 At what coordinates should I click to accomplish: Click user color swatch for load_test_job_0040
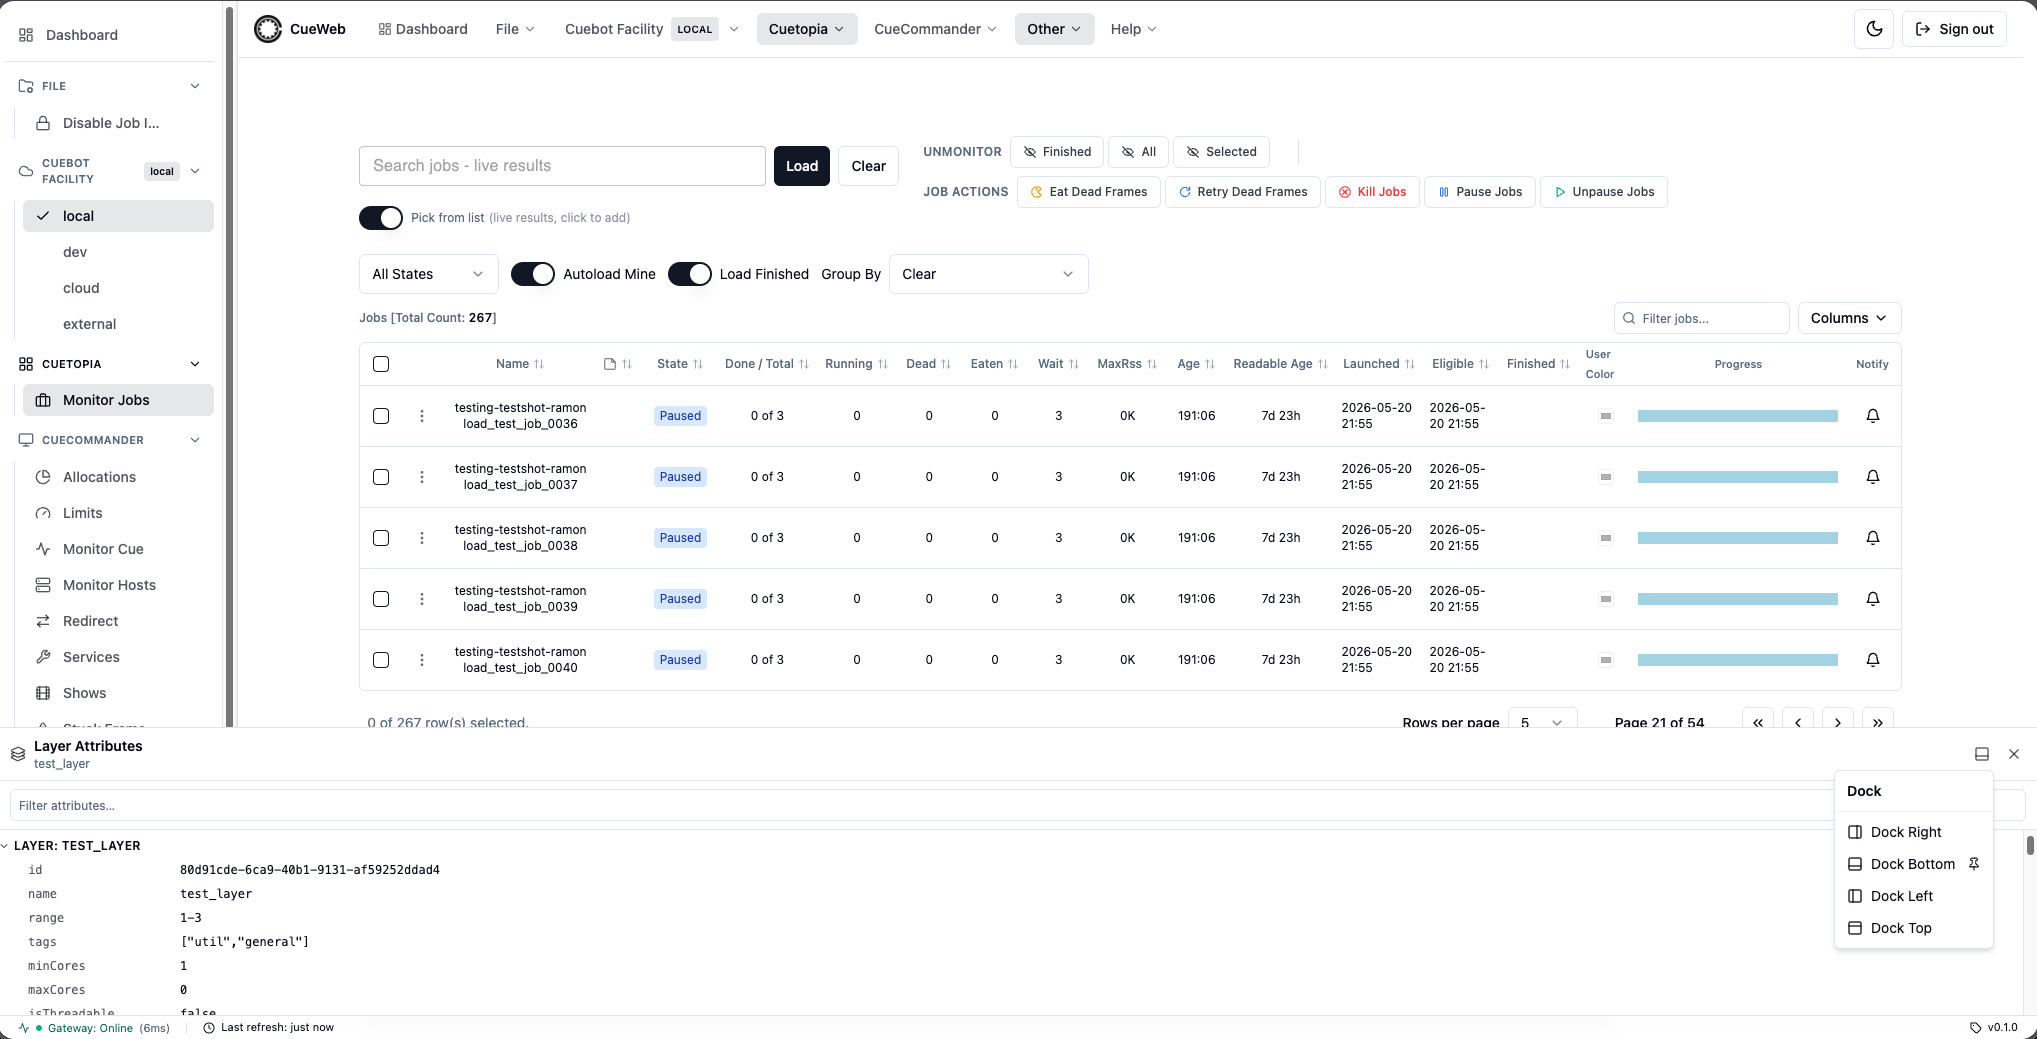(1606, 660)
